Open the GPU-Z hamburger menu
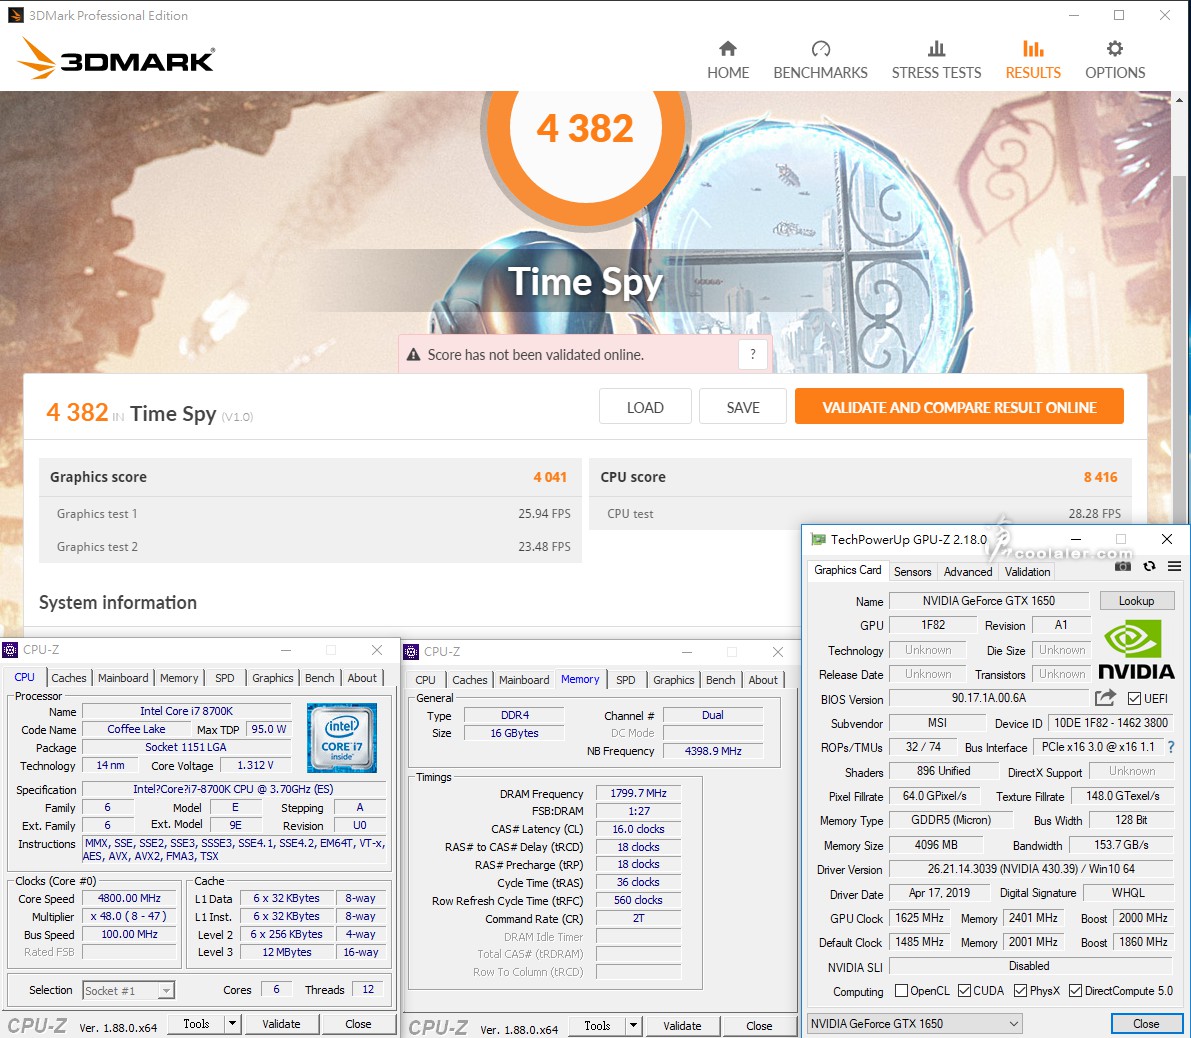1191x1038 pixels. (1174, 566)
